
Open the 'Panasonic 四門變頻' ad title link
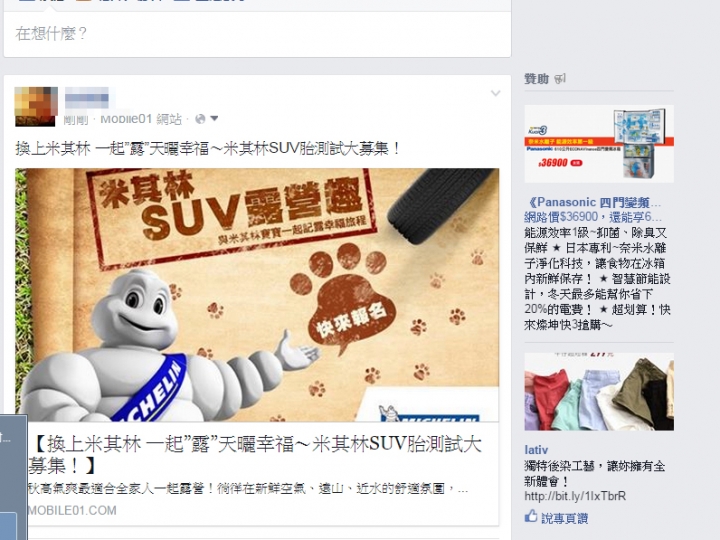tap(593, 202)
